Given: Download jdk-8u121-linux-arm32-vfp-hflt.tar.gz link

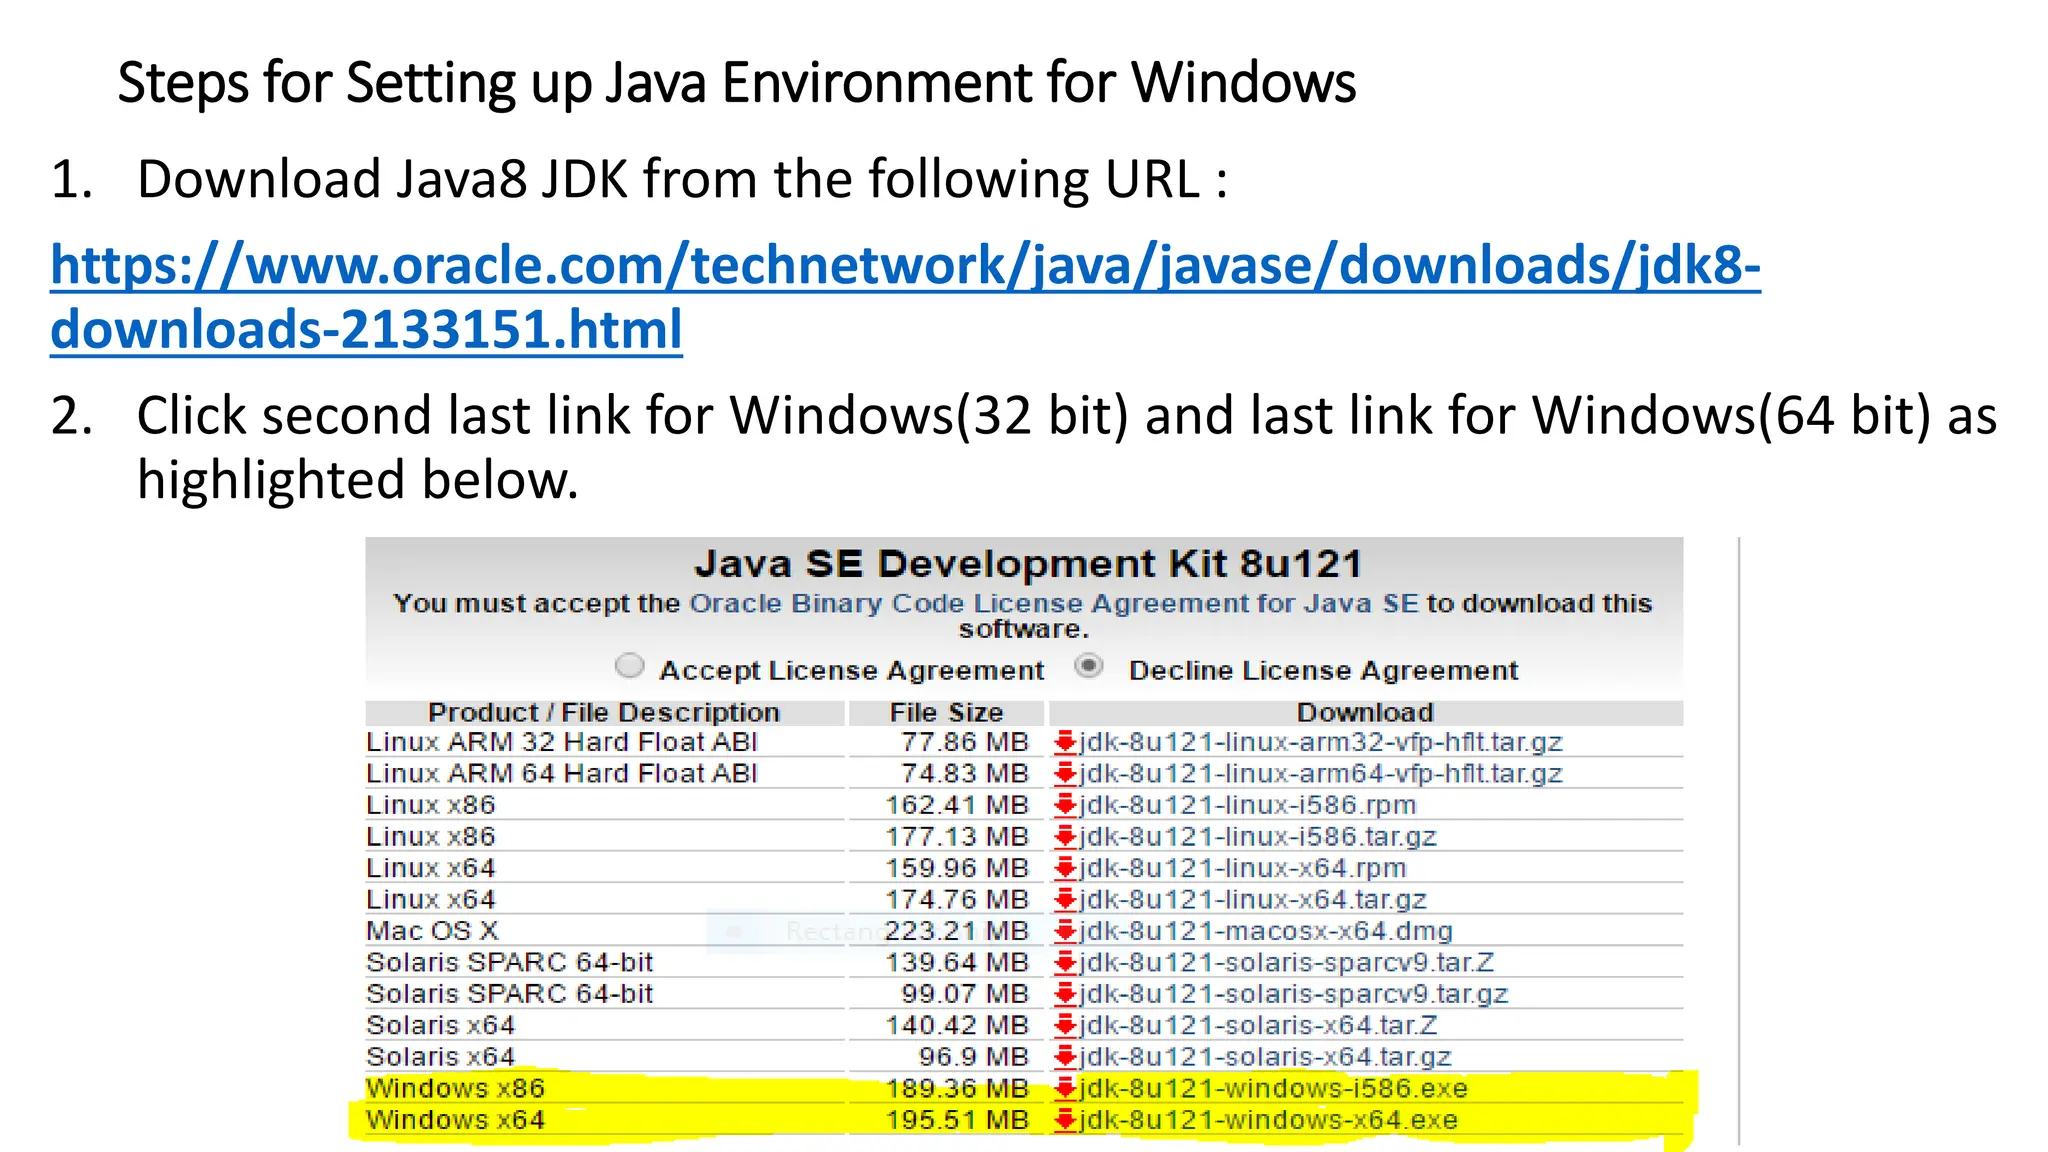Looking at the screenshot, I should click(x=1321, y=742).
